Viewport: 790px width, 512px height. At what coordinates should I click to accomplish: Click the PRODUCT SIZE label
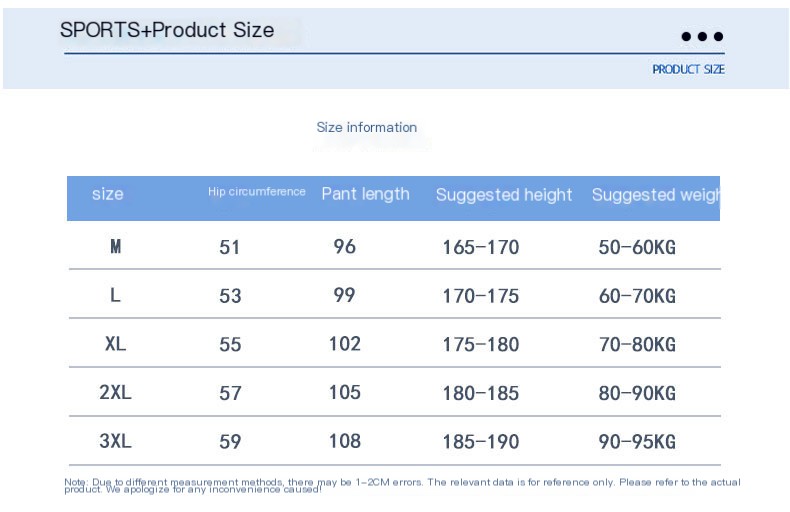click(x=688, y=70)
